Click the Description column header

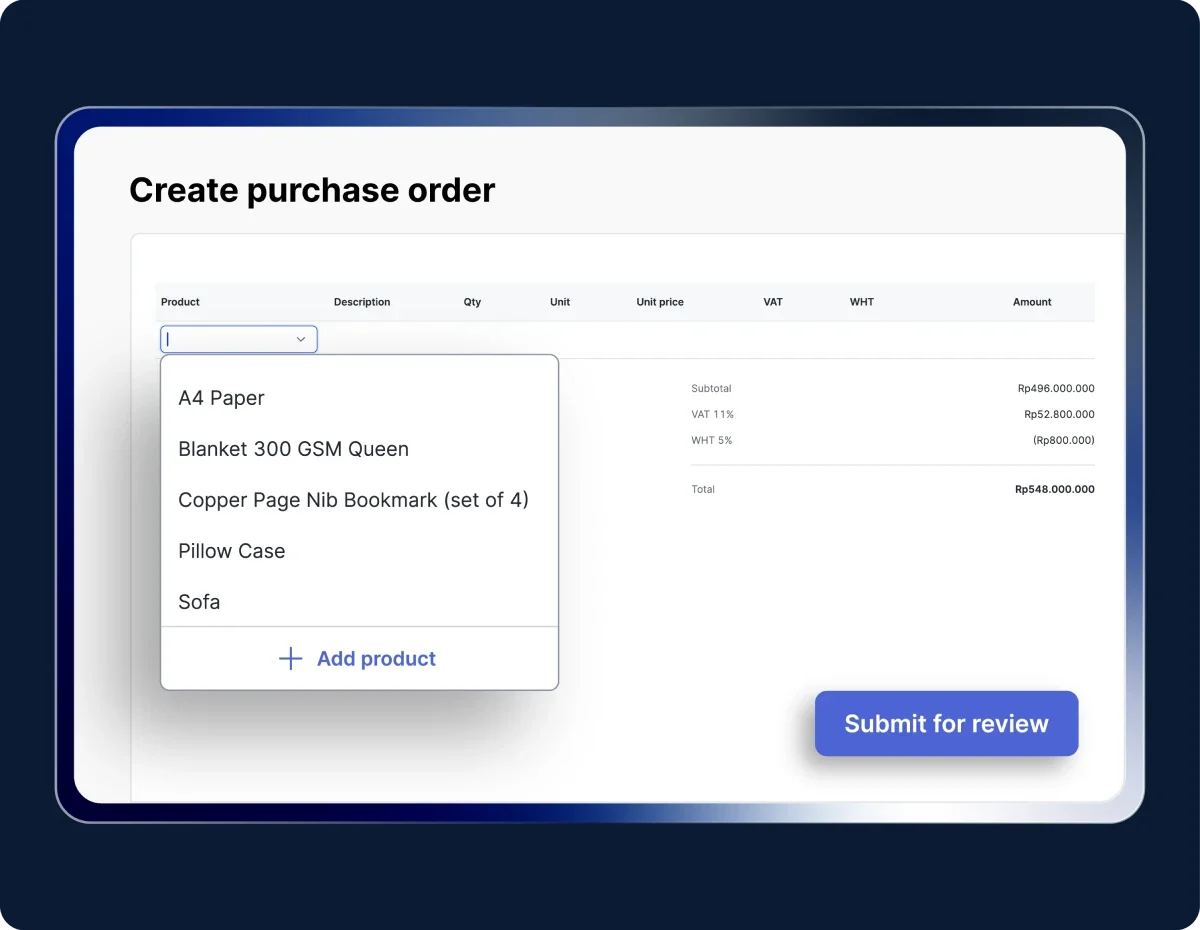(x=362, y=302)
